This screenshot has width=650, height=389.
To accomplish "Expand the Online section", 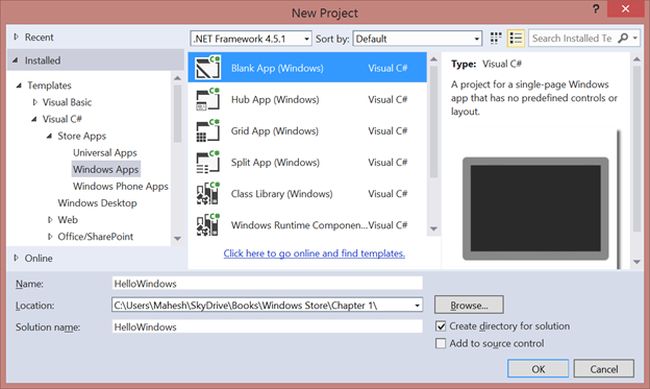I will coord(16,258).
